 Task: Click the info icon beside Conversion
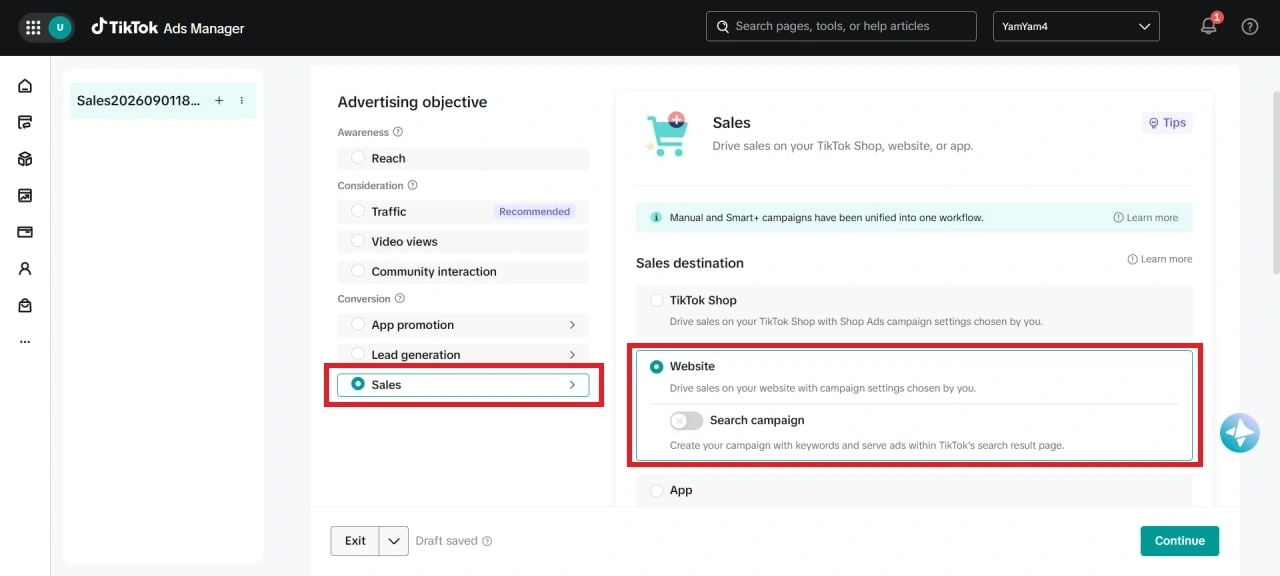point(400,299)
